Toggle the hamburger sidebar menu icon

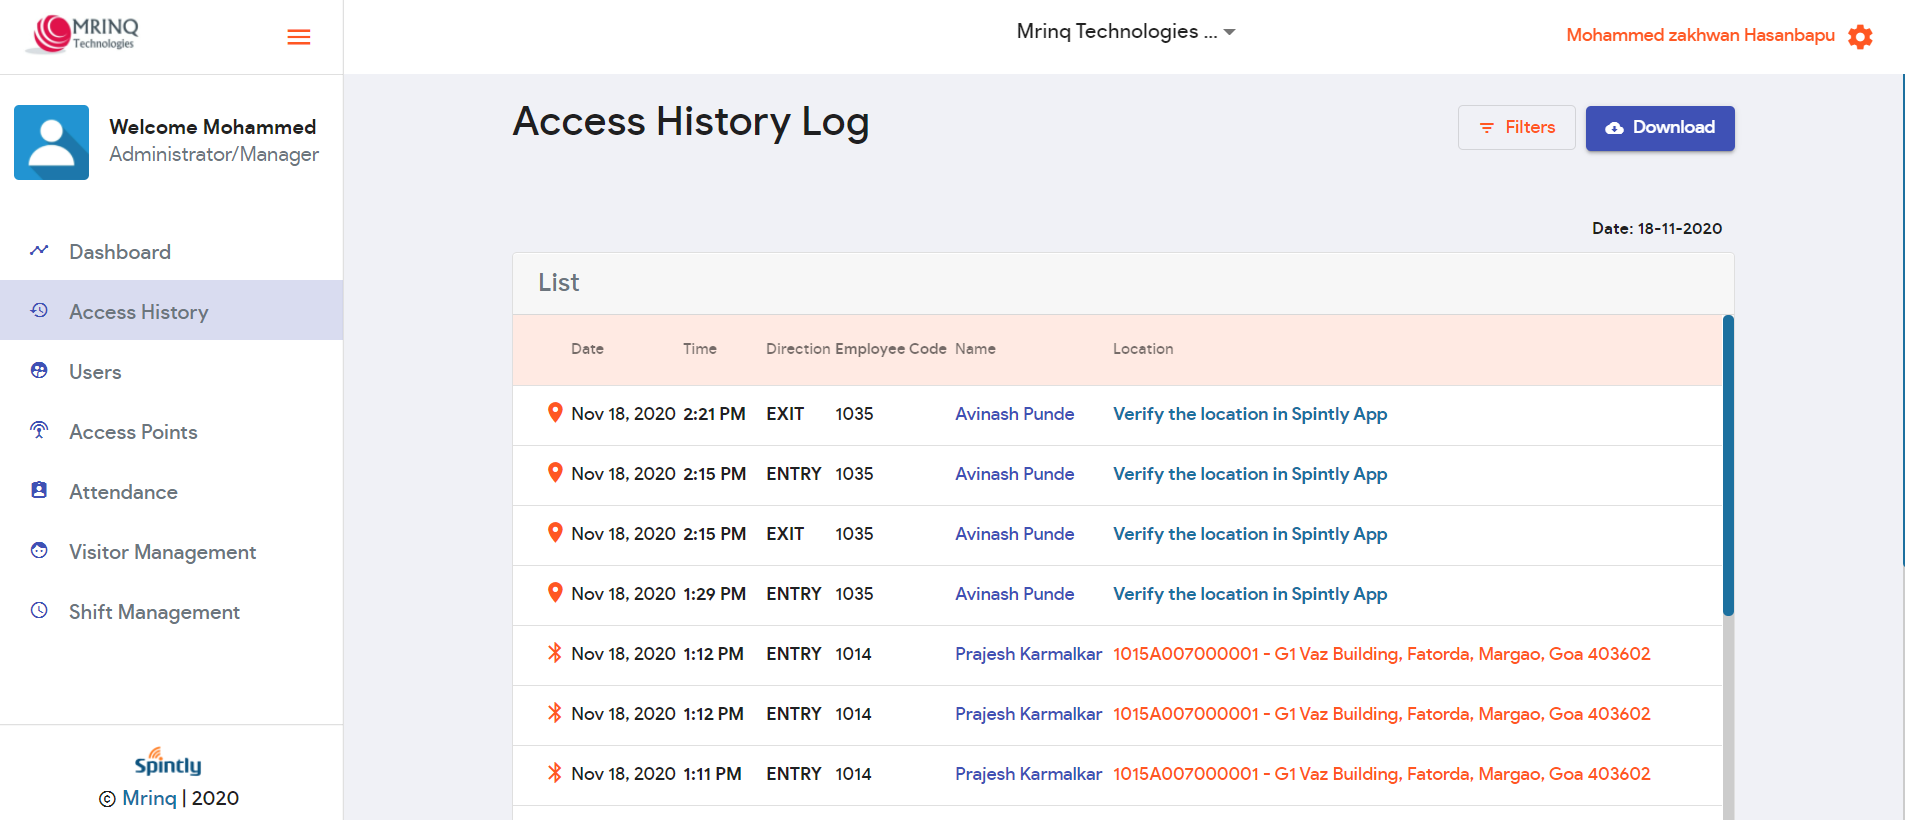click(x=298, y=37)
